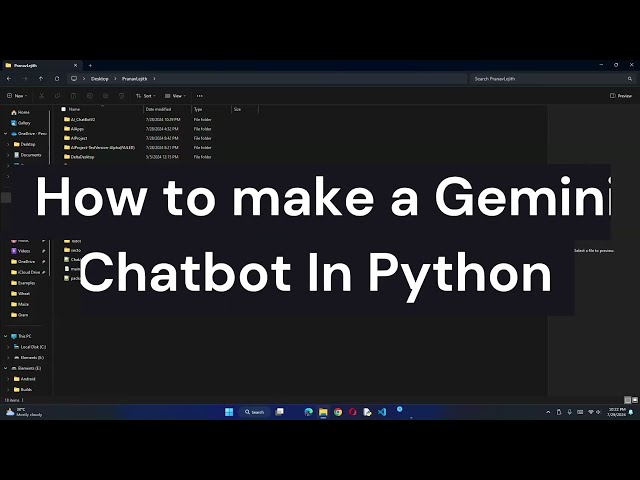The width and height of the screenshot is (640, 480).
Task: Click the Delete trash icon in the toolbar
Action: coord(121,96)
